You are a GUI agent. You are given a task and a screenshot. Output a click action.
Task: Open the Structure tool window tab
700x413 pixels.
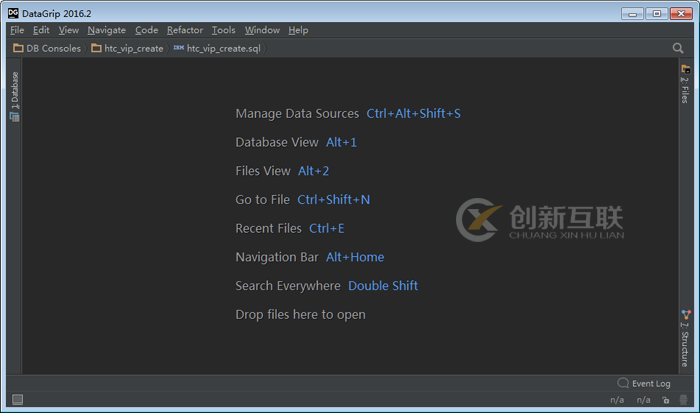(x=685, y=338)
